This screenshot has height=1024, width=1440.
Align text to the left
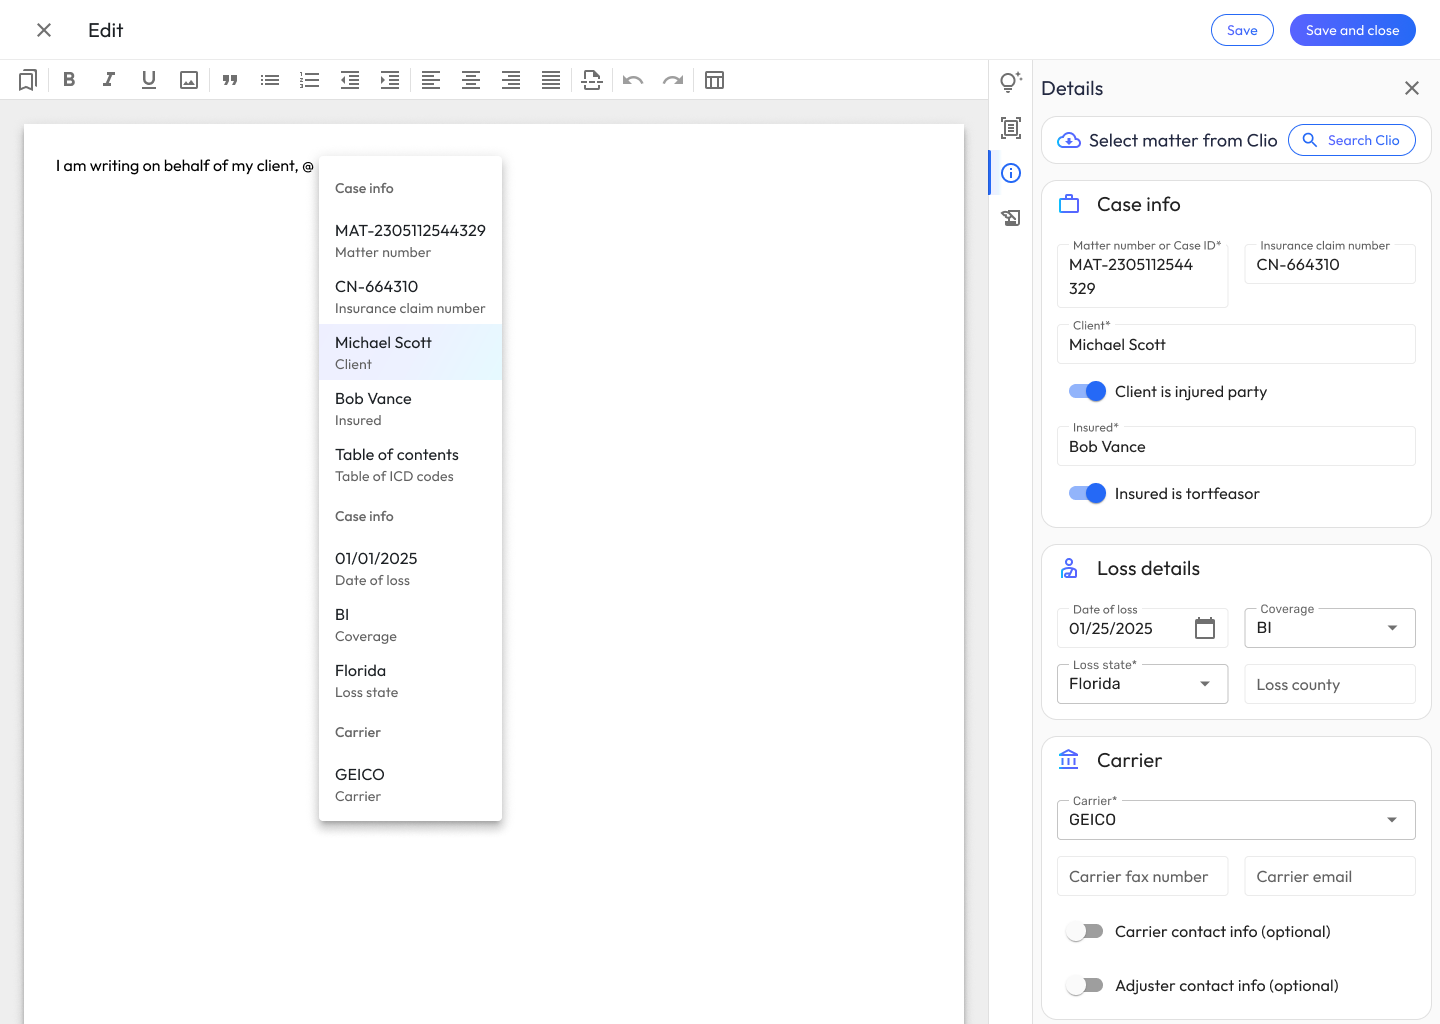(431, 80)
